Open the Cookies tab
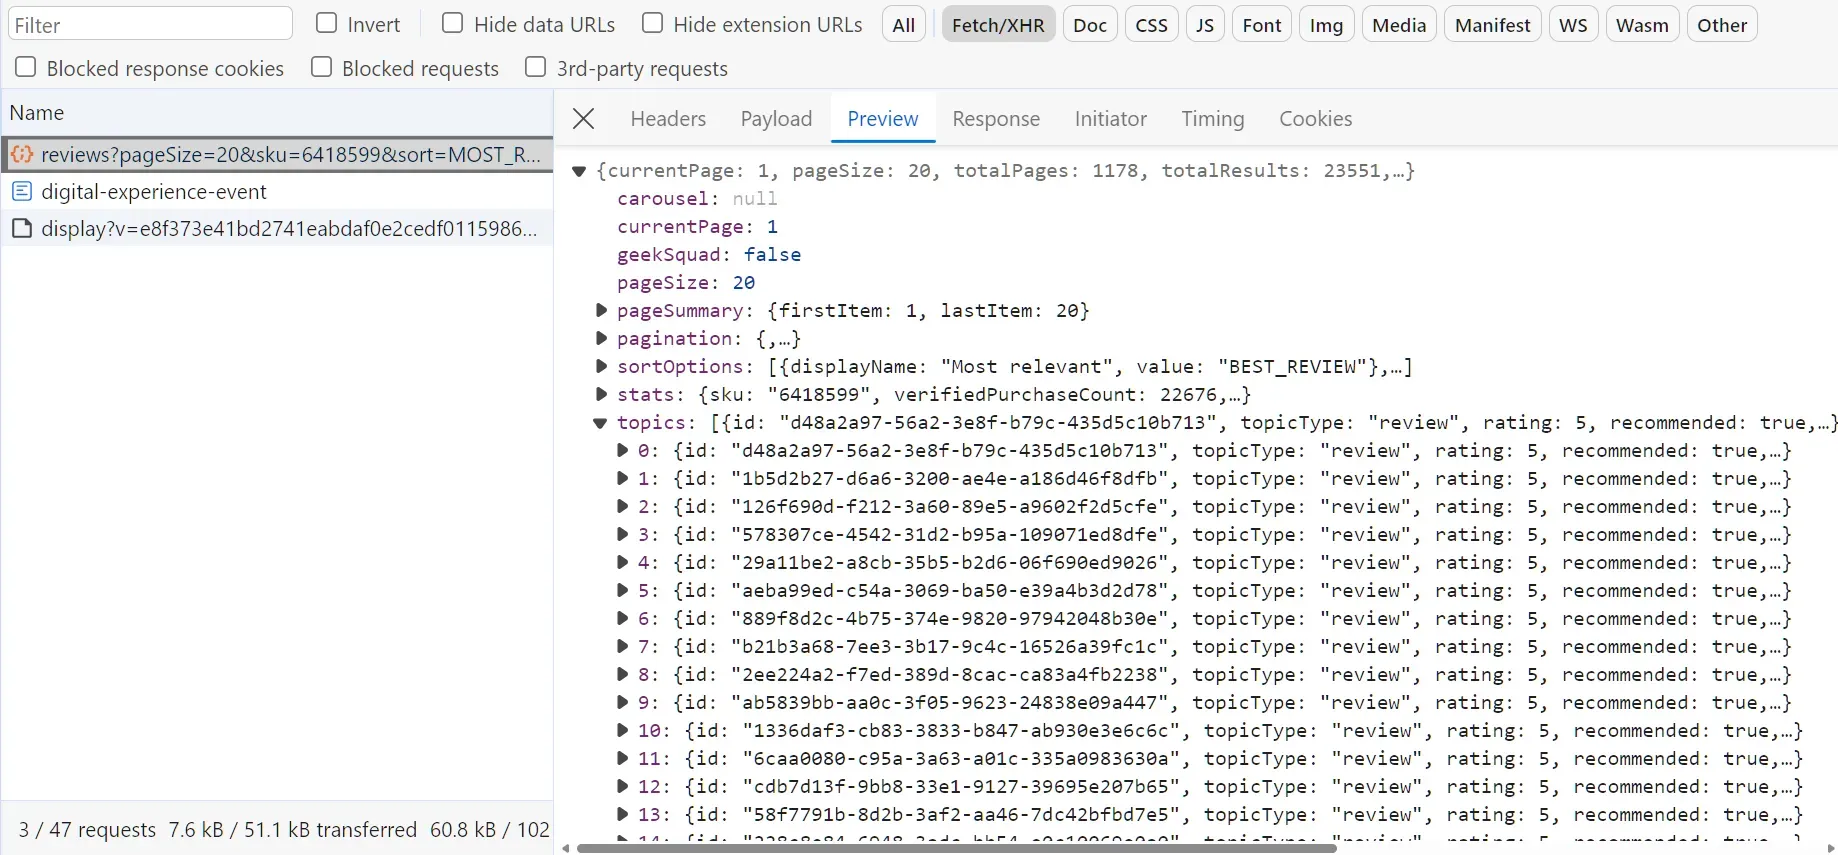1838x855 pixels. (1316, 119)
